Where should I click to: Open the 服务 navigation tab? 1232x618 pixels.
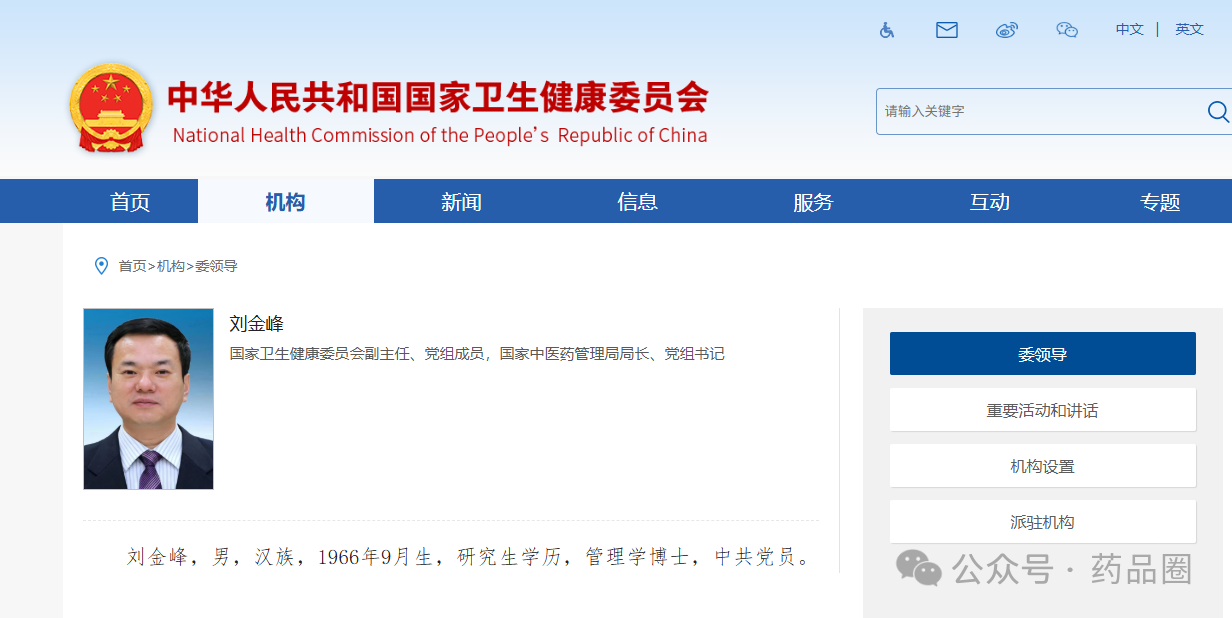click(813, 202)
